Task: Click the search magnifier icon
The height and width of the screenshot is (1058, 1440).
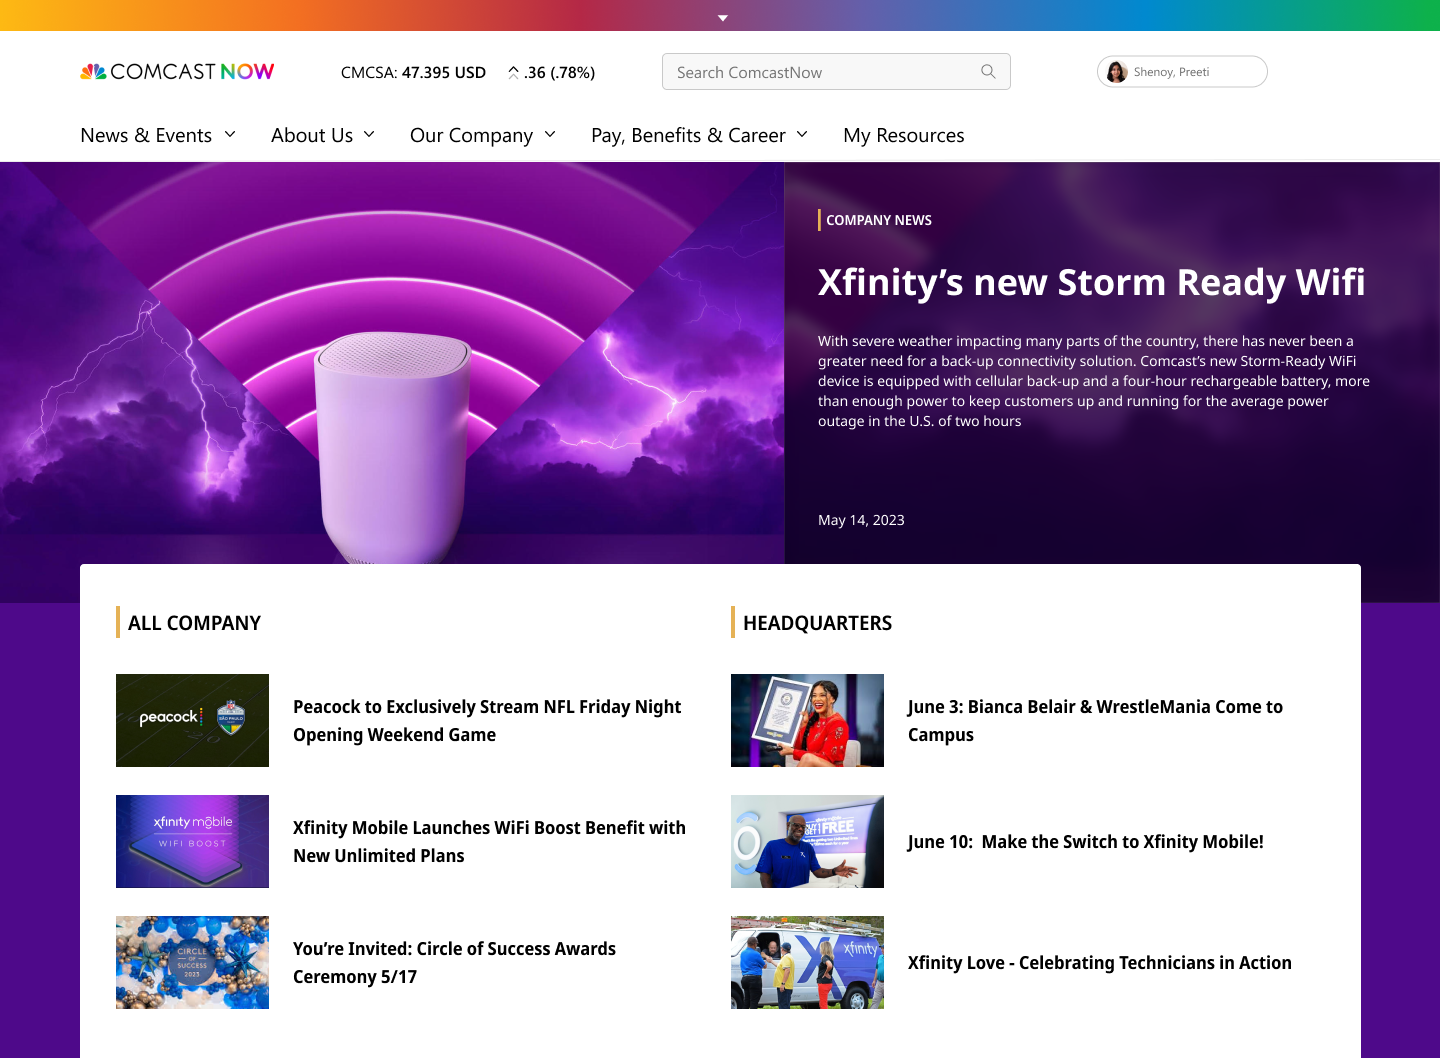Action: (x=988, y=72)
